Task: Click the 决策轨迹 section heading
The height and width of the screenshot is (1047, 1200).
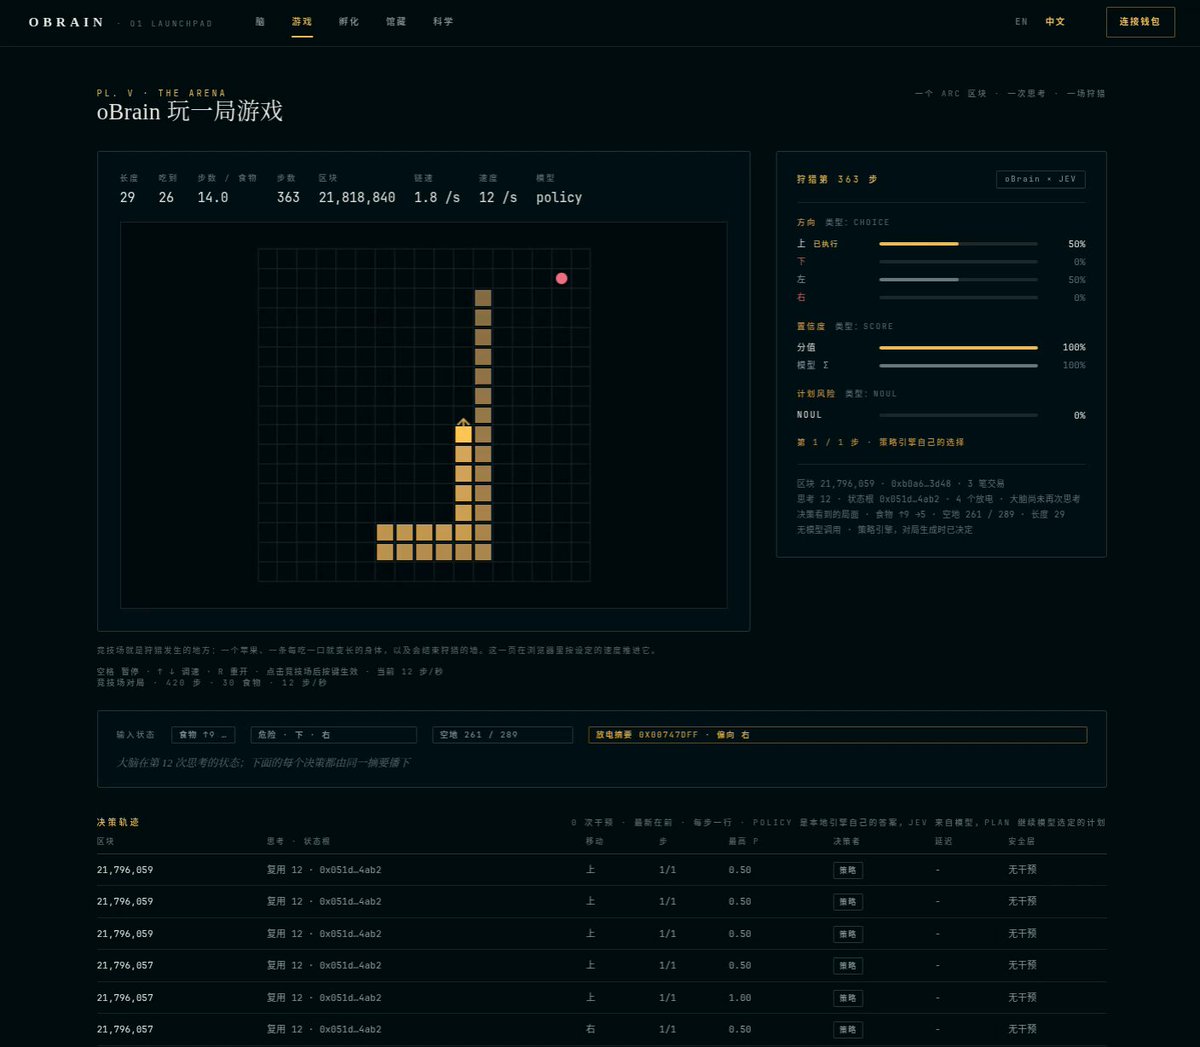Action: tap(118, 822)
